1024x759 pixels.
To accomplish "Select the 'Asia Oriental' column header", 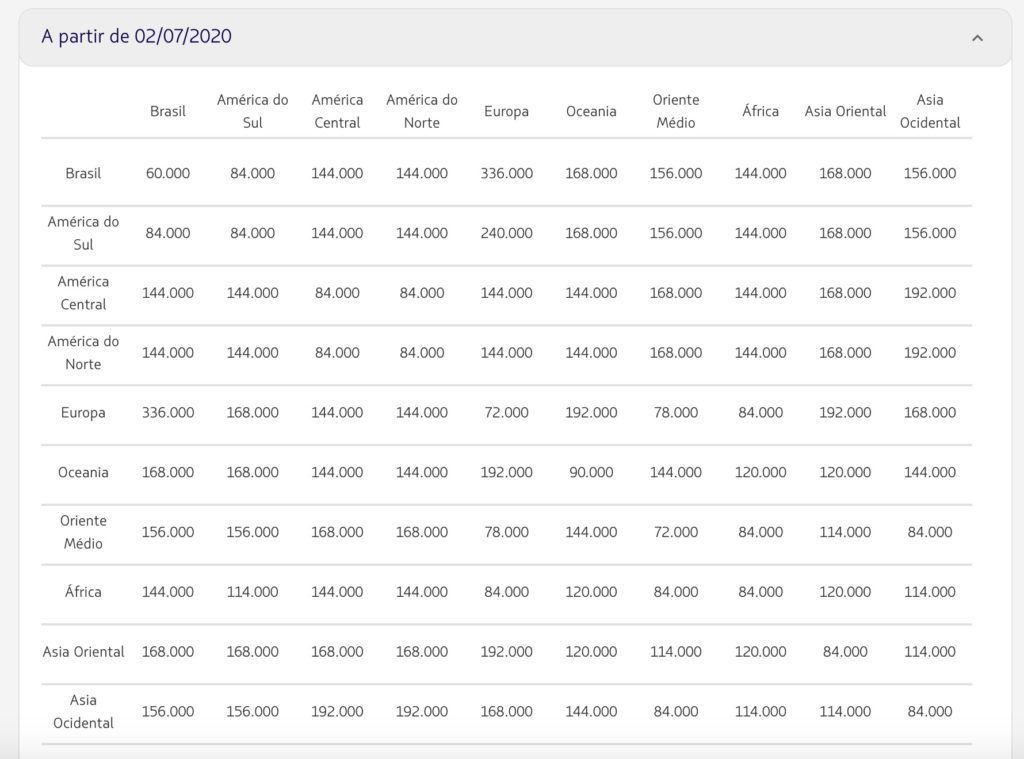I will [x=845, y=111].
